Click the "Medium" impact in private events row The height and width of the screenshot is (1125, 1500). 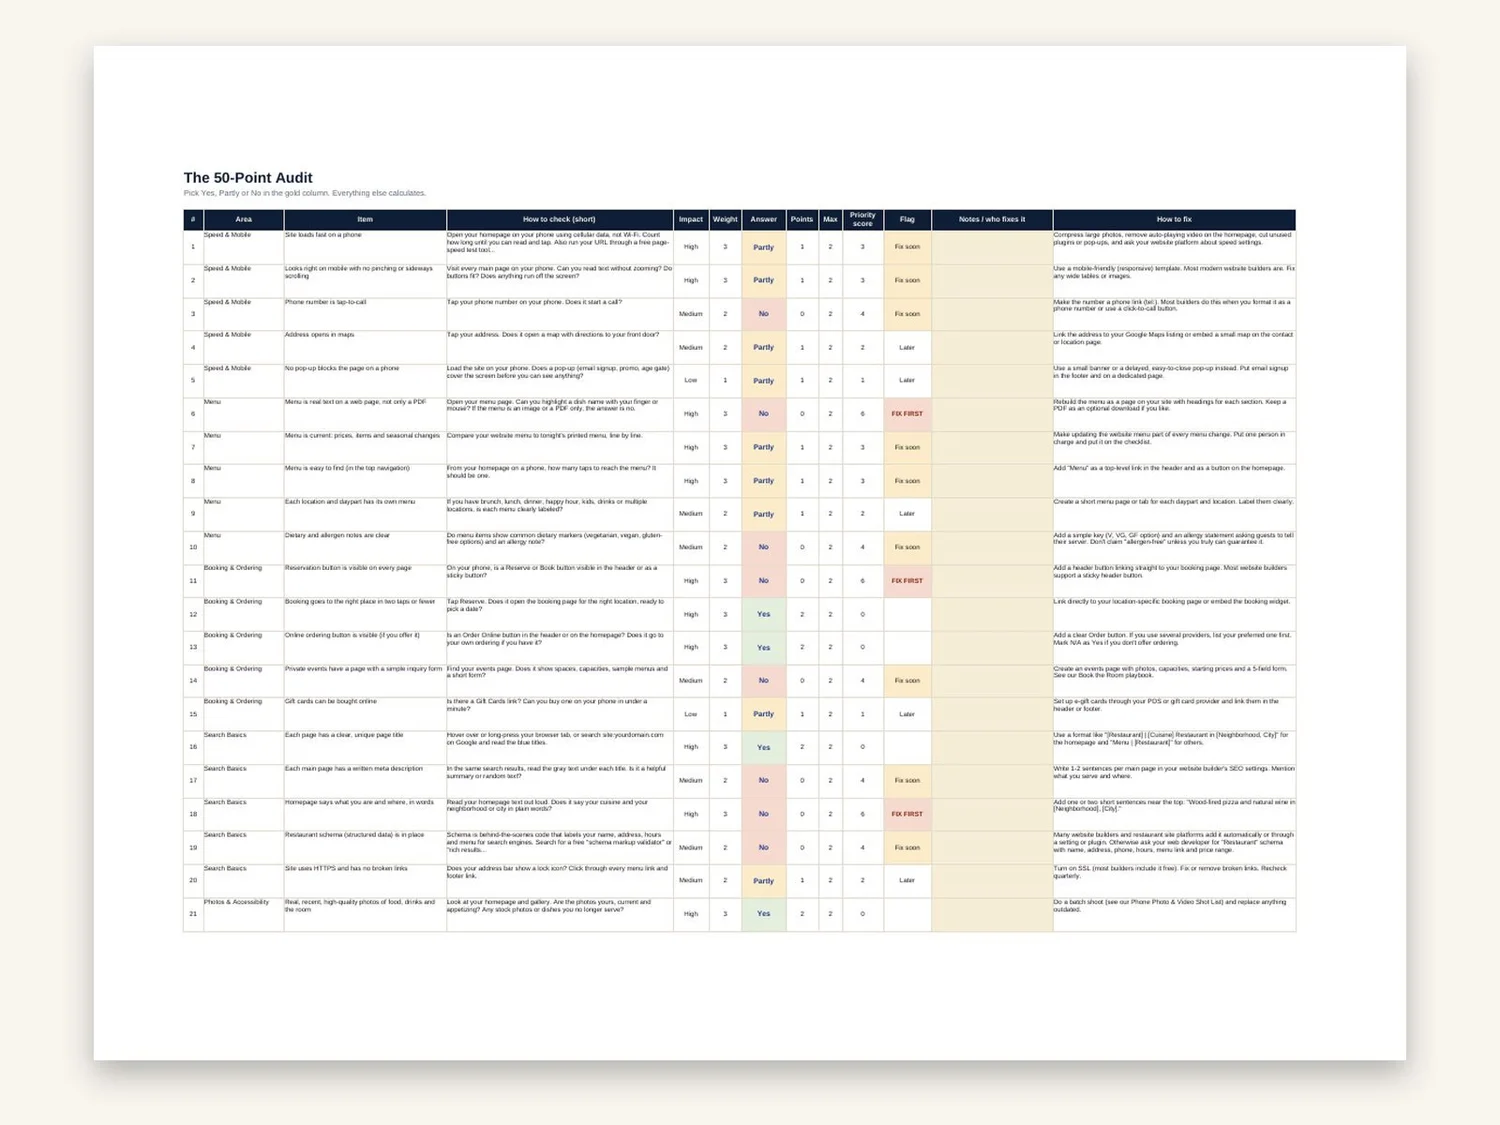pos(691,681)
